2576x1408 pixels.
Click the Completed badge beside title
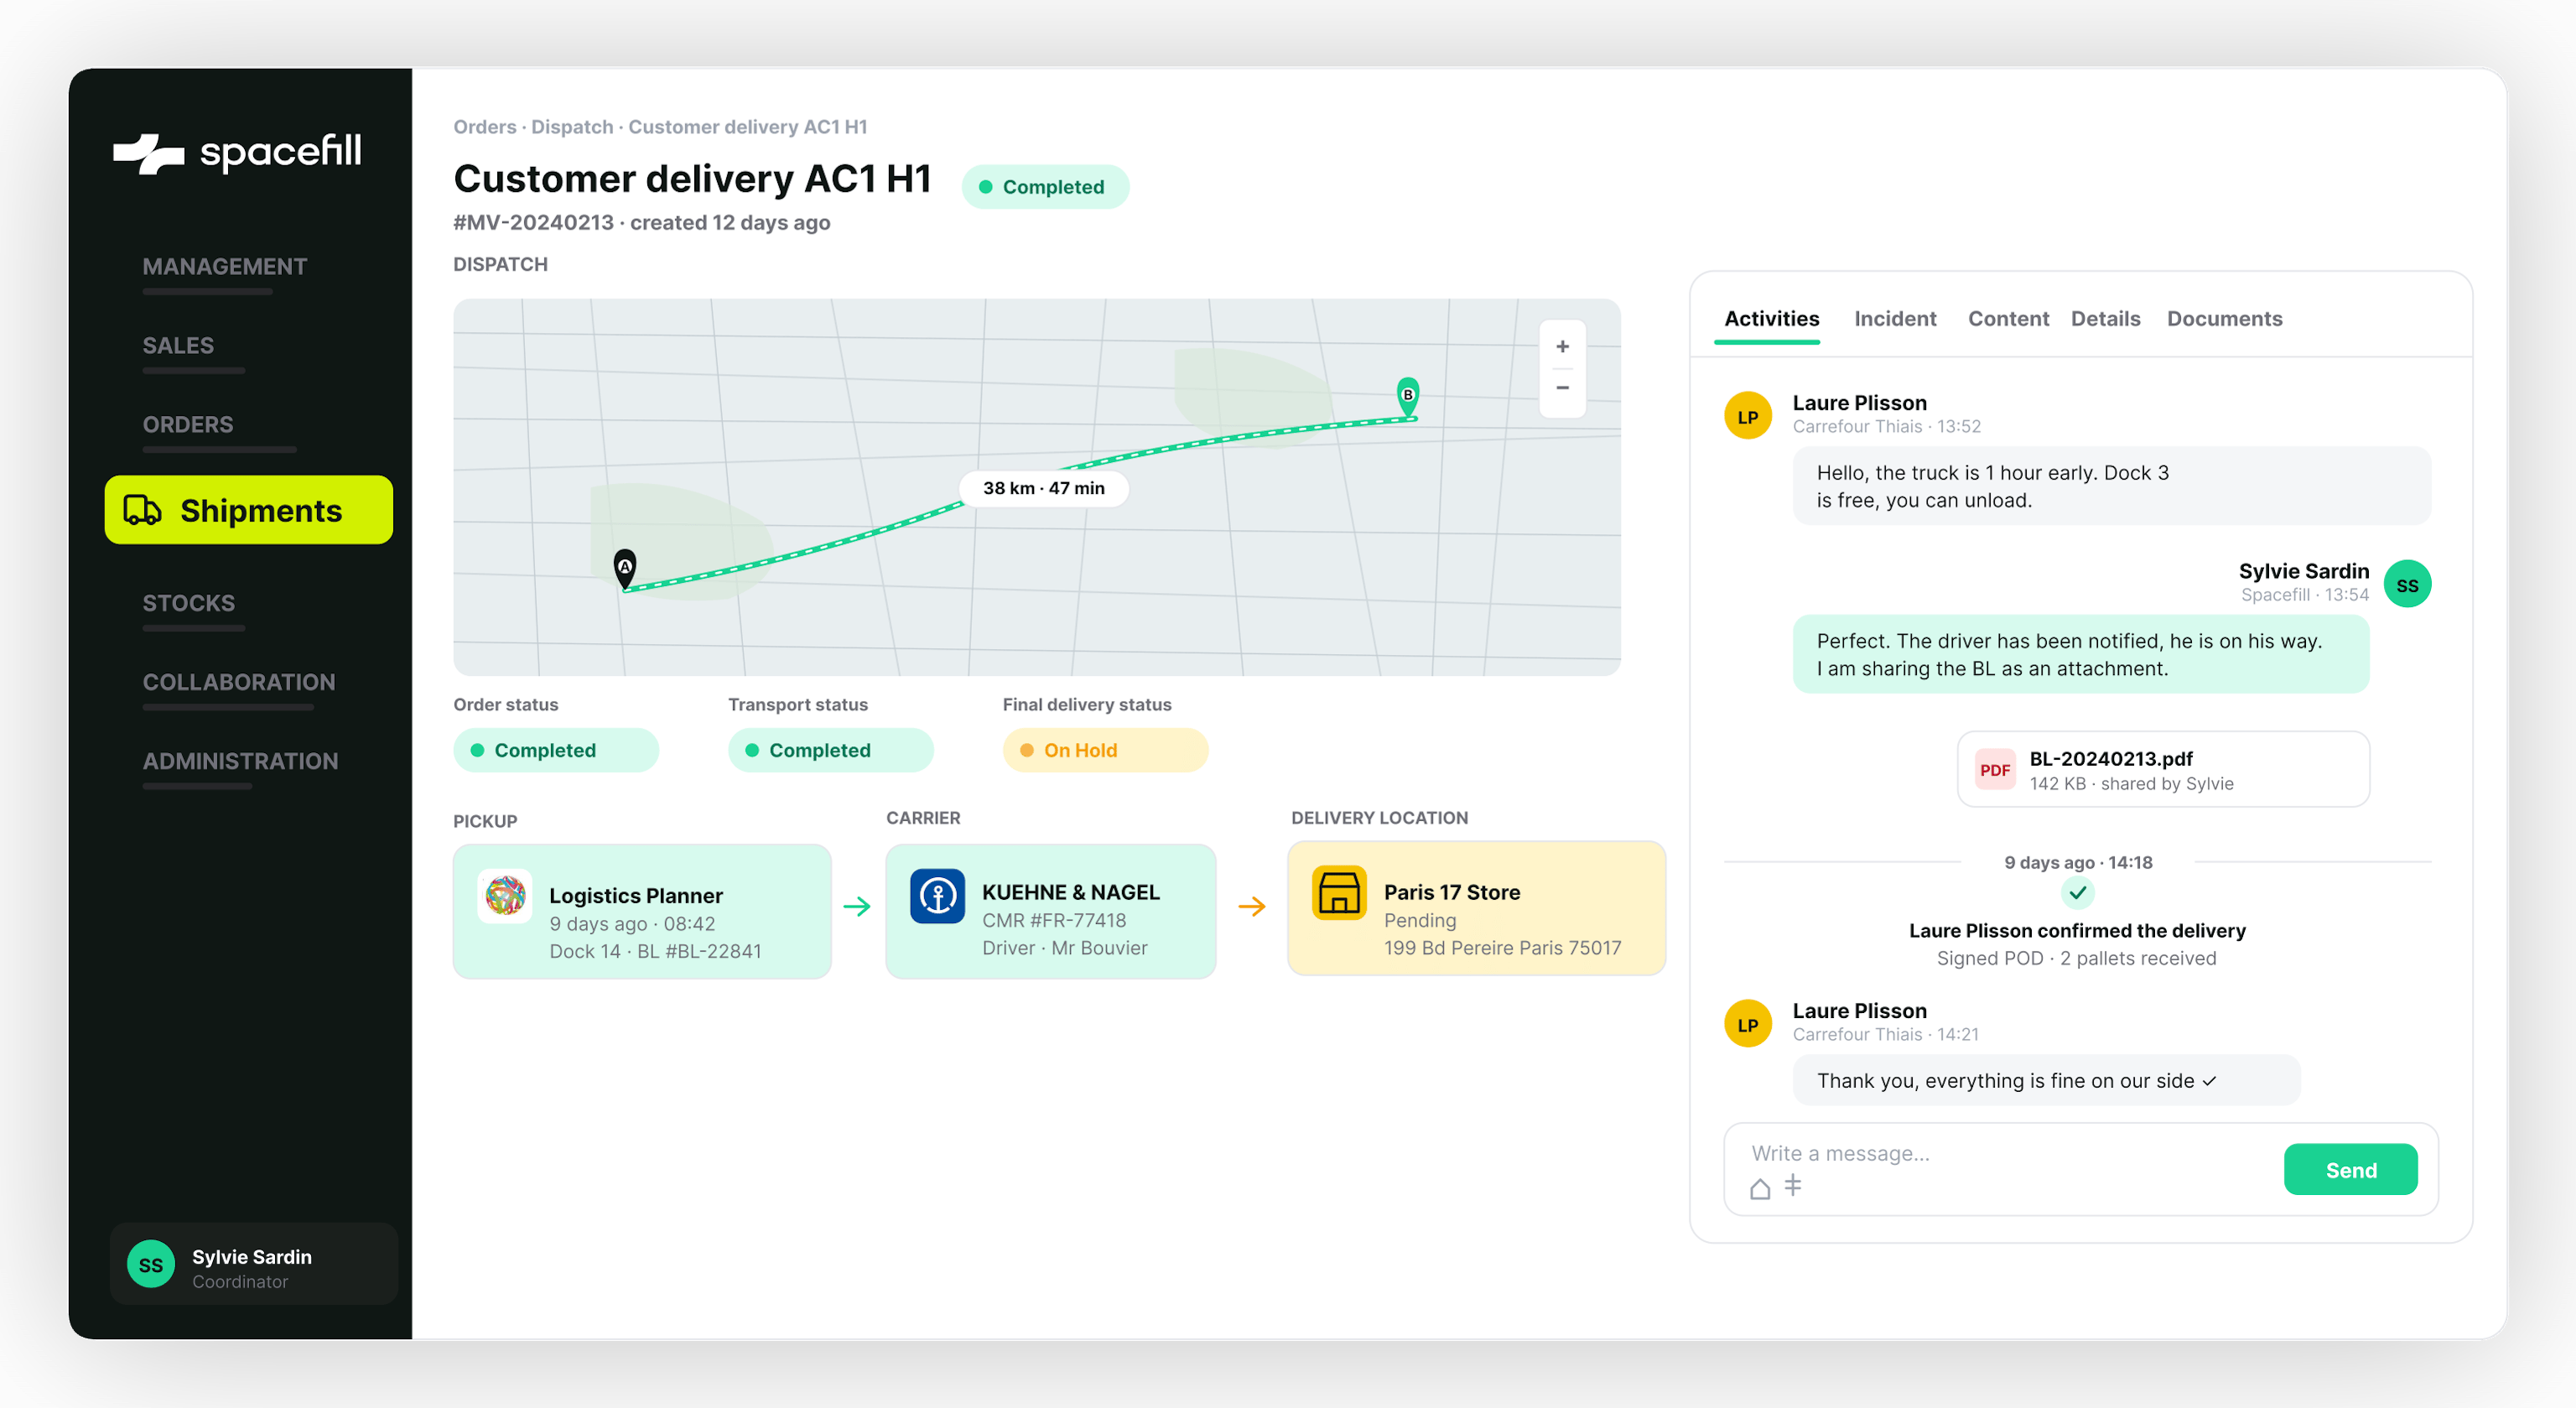point(1045,187)
